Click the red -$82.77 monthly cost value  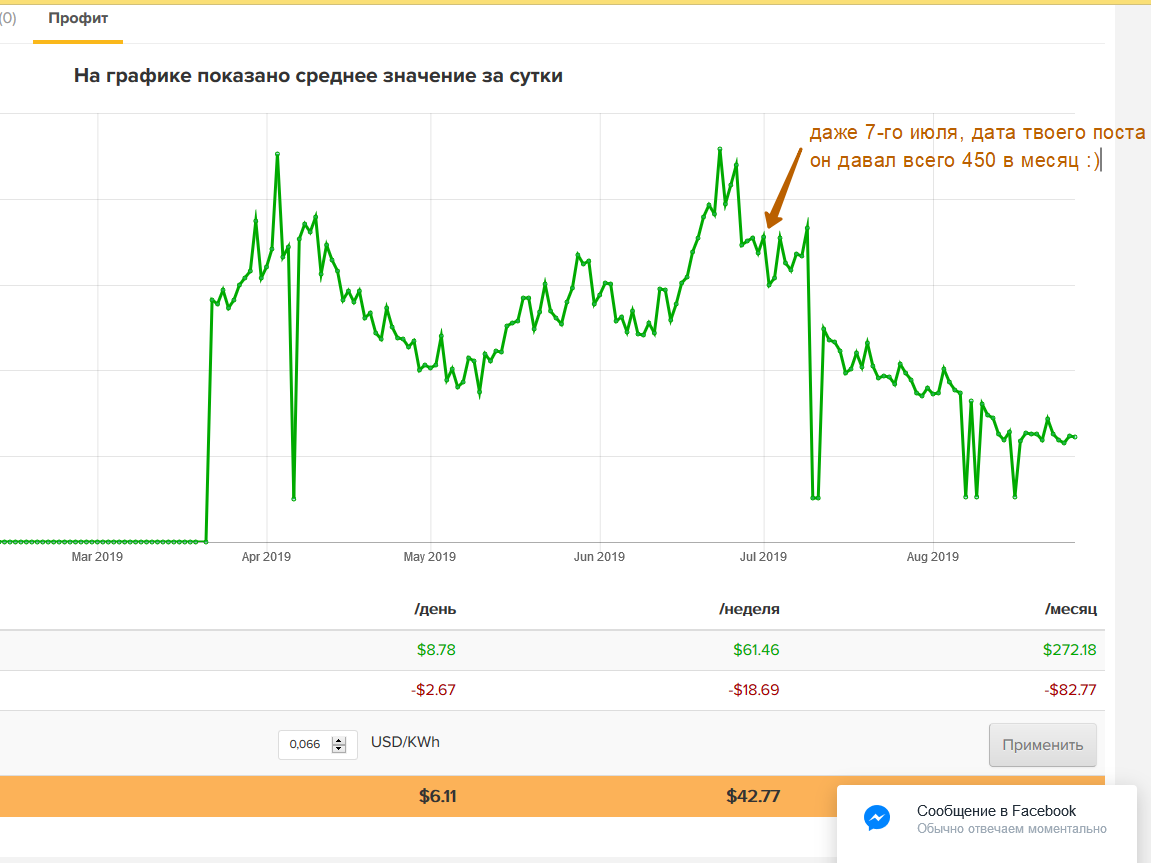tap(1074, 690)
